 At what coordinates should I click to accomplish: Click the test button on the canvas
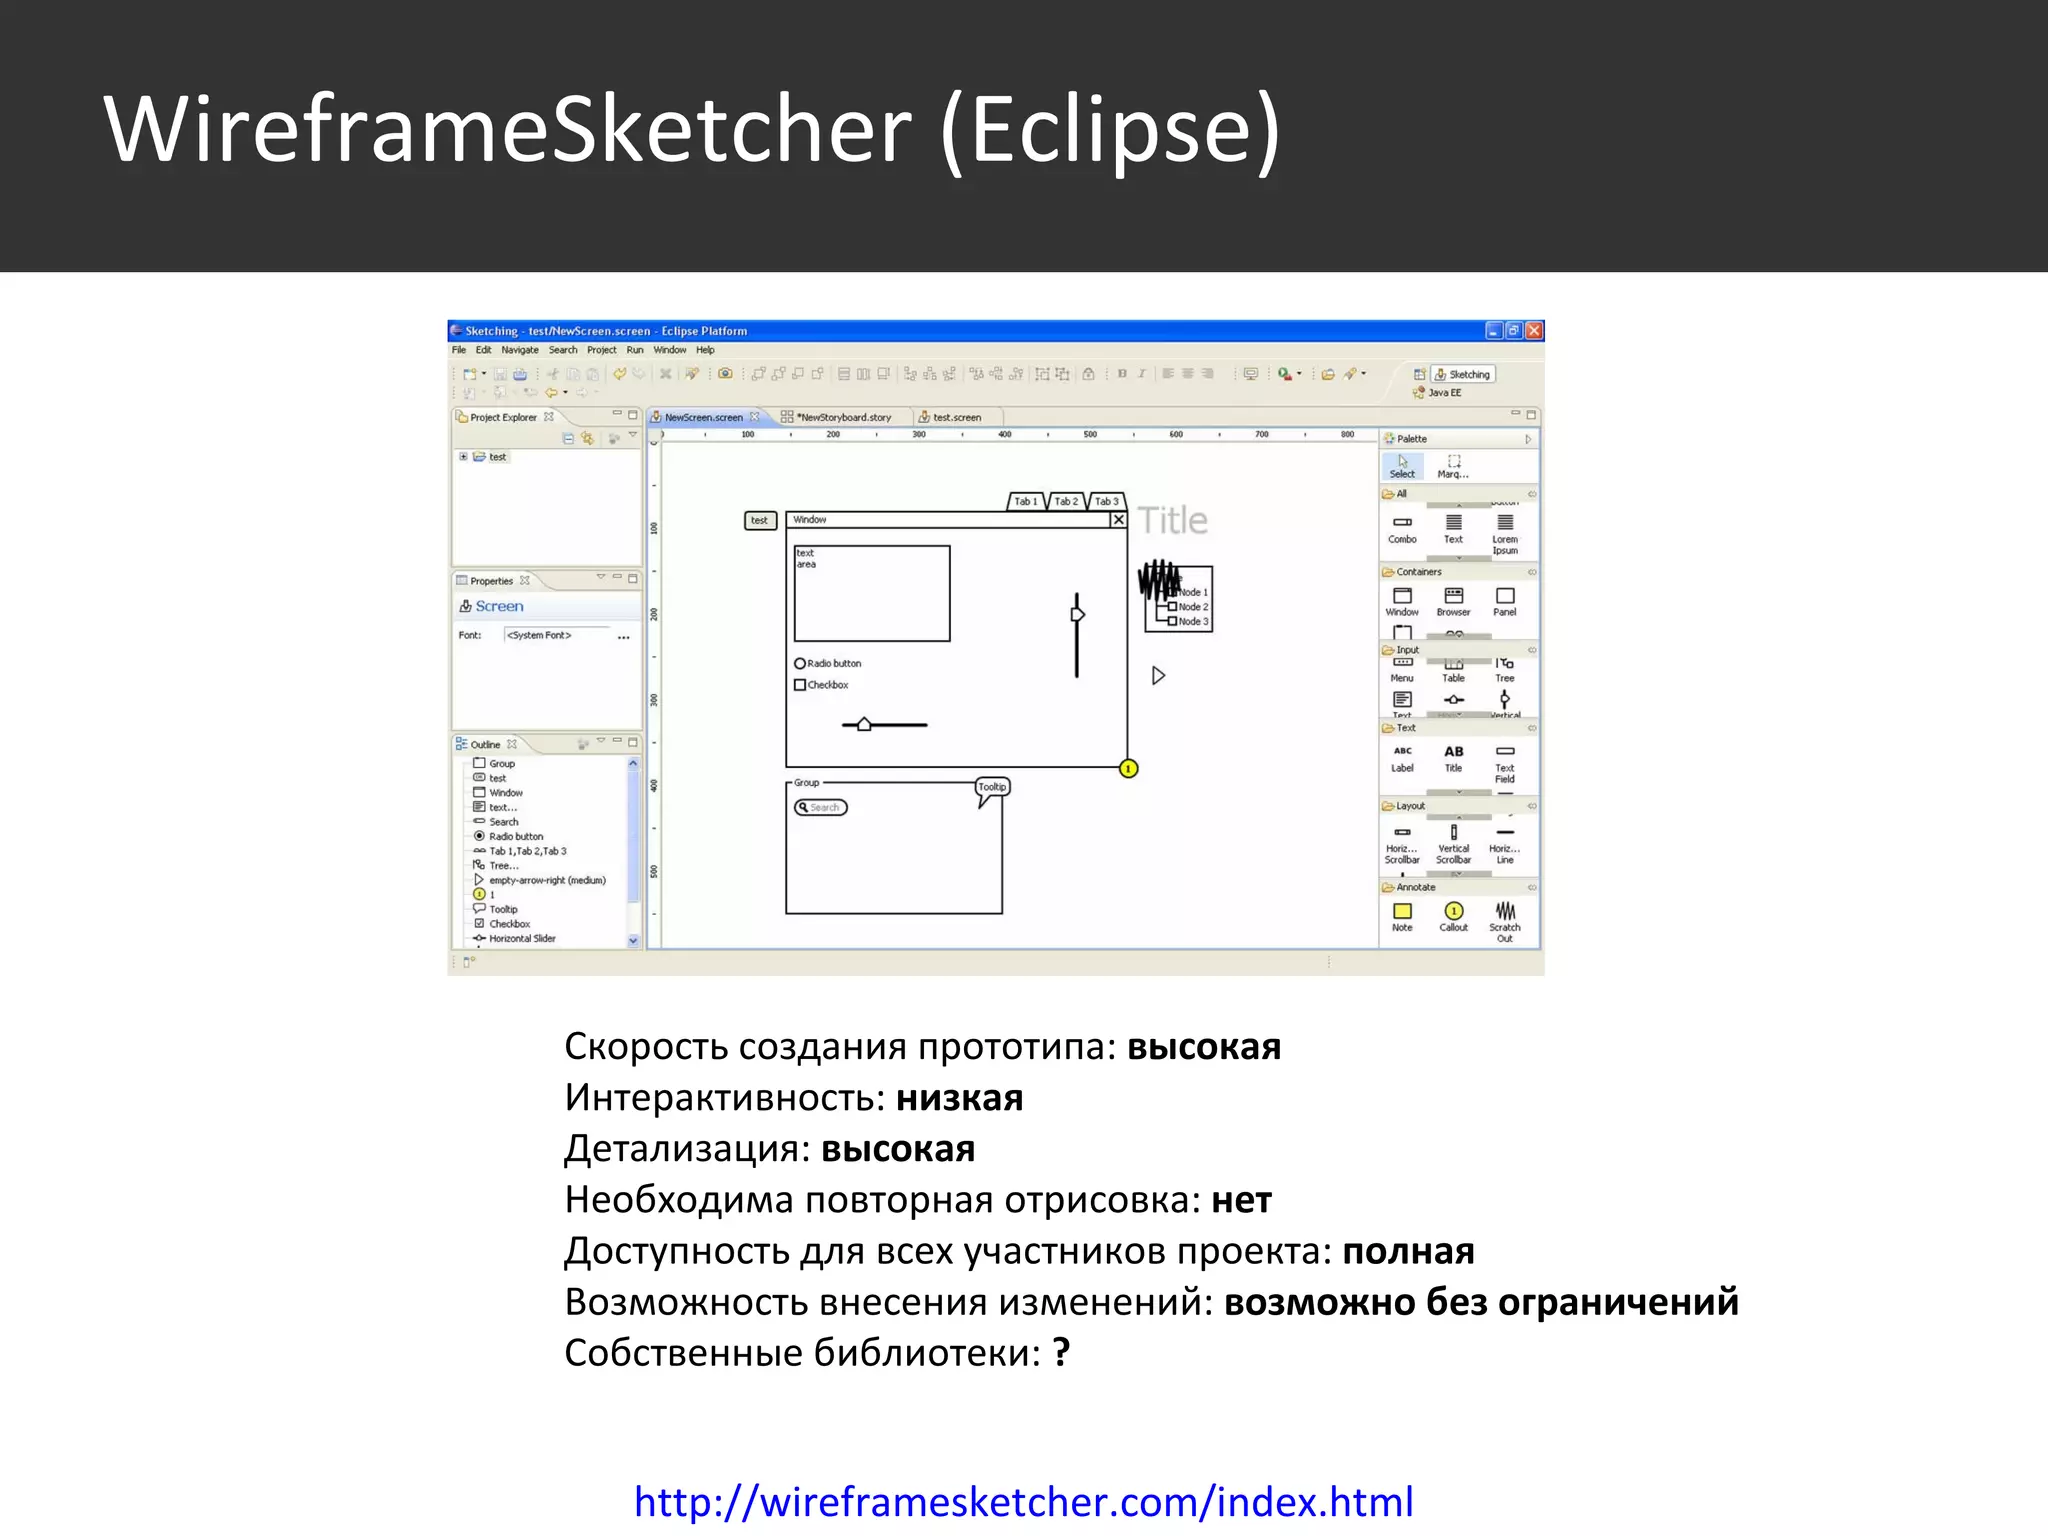[x=760, y=521]
